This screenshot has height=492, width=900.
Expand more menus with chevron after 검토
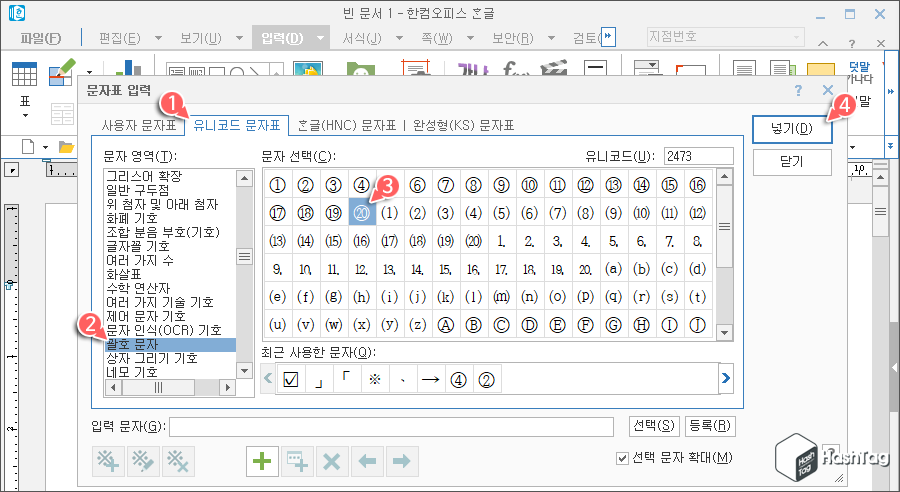(608, 37)
